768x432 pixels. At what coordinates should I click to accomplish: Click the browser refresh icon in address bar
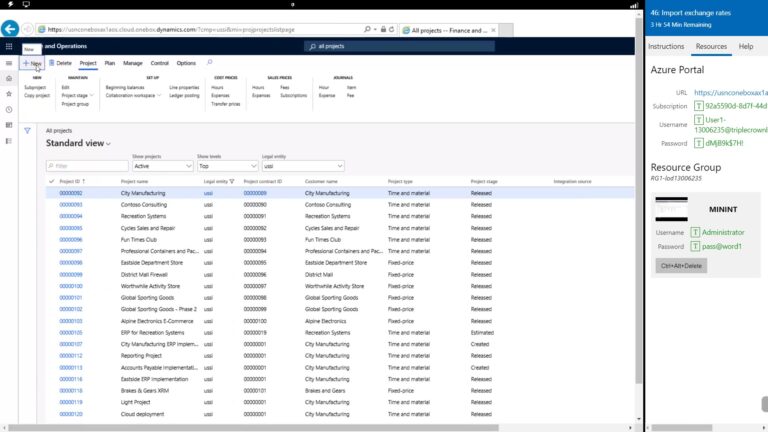tap(391, 29)
